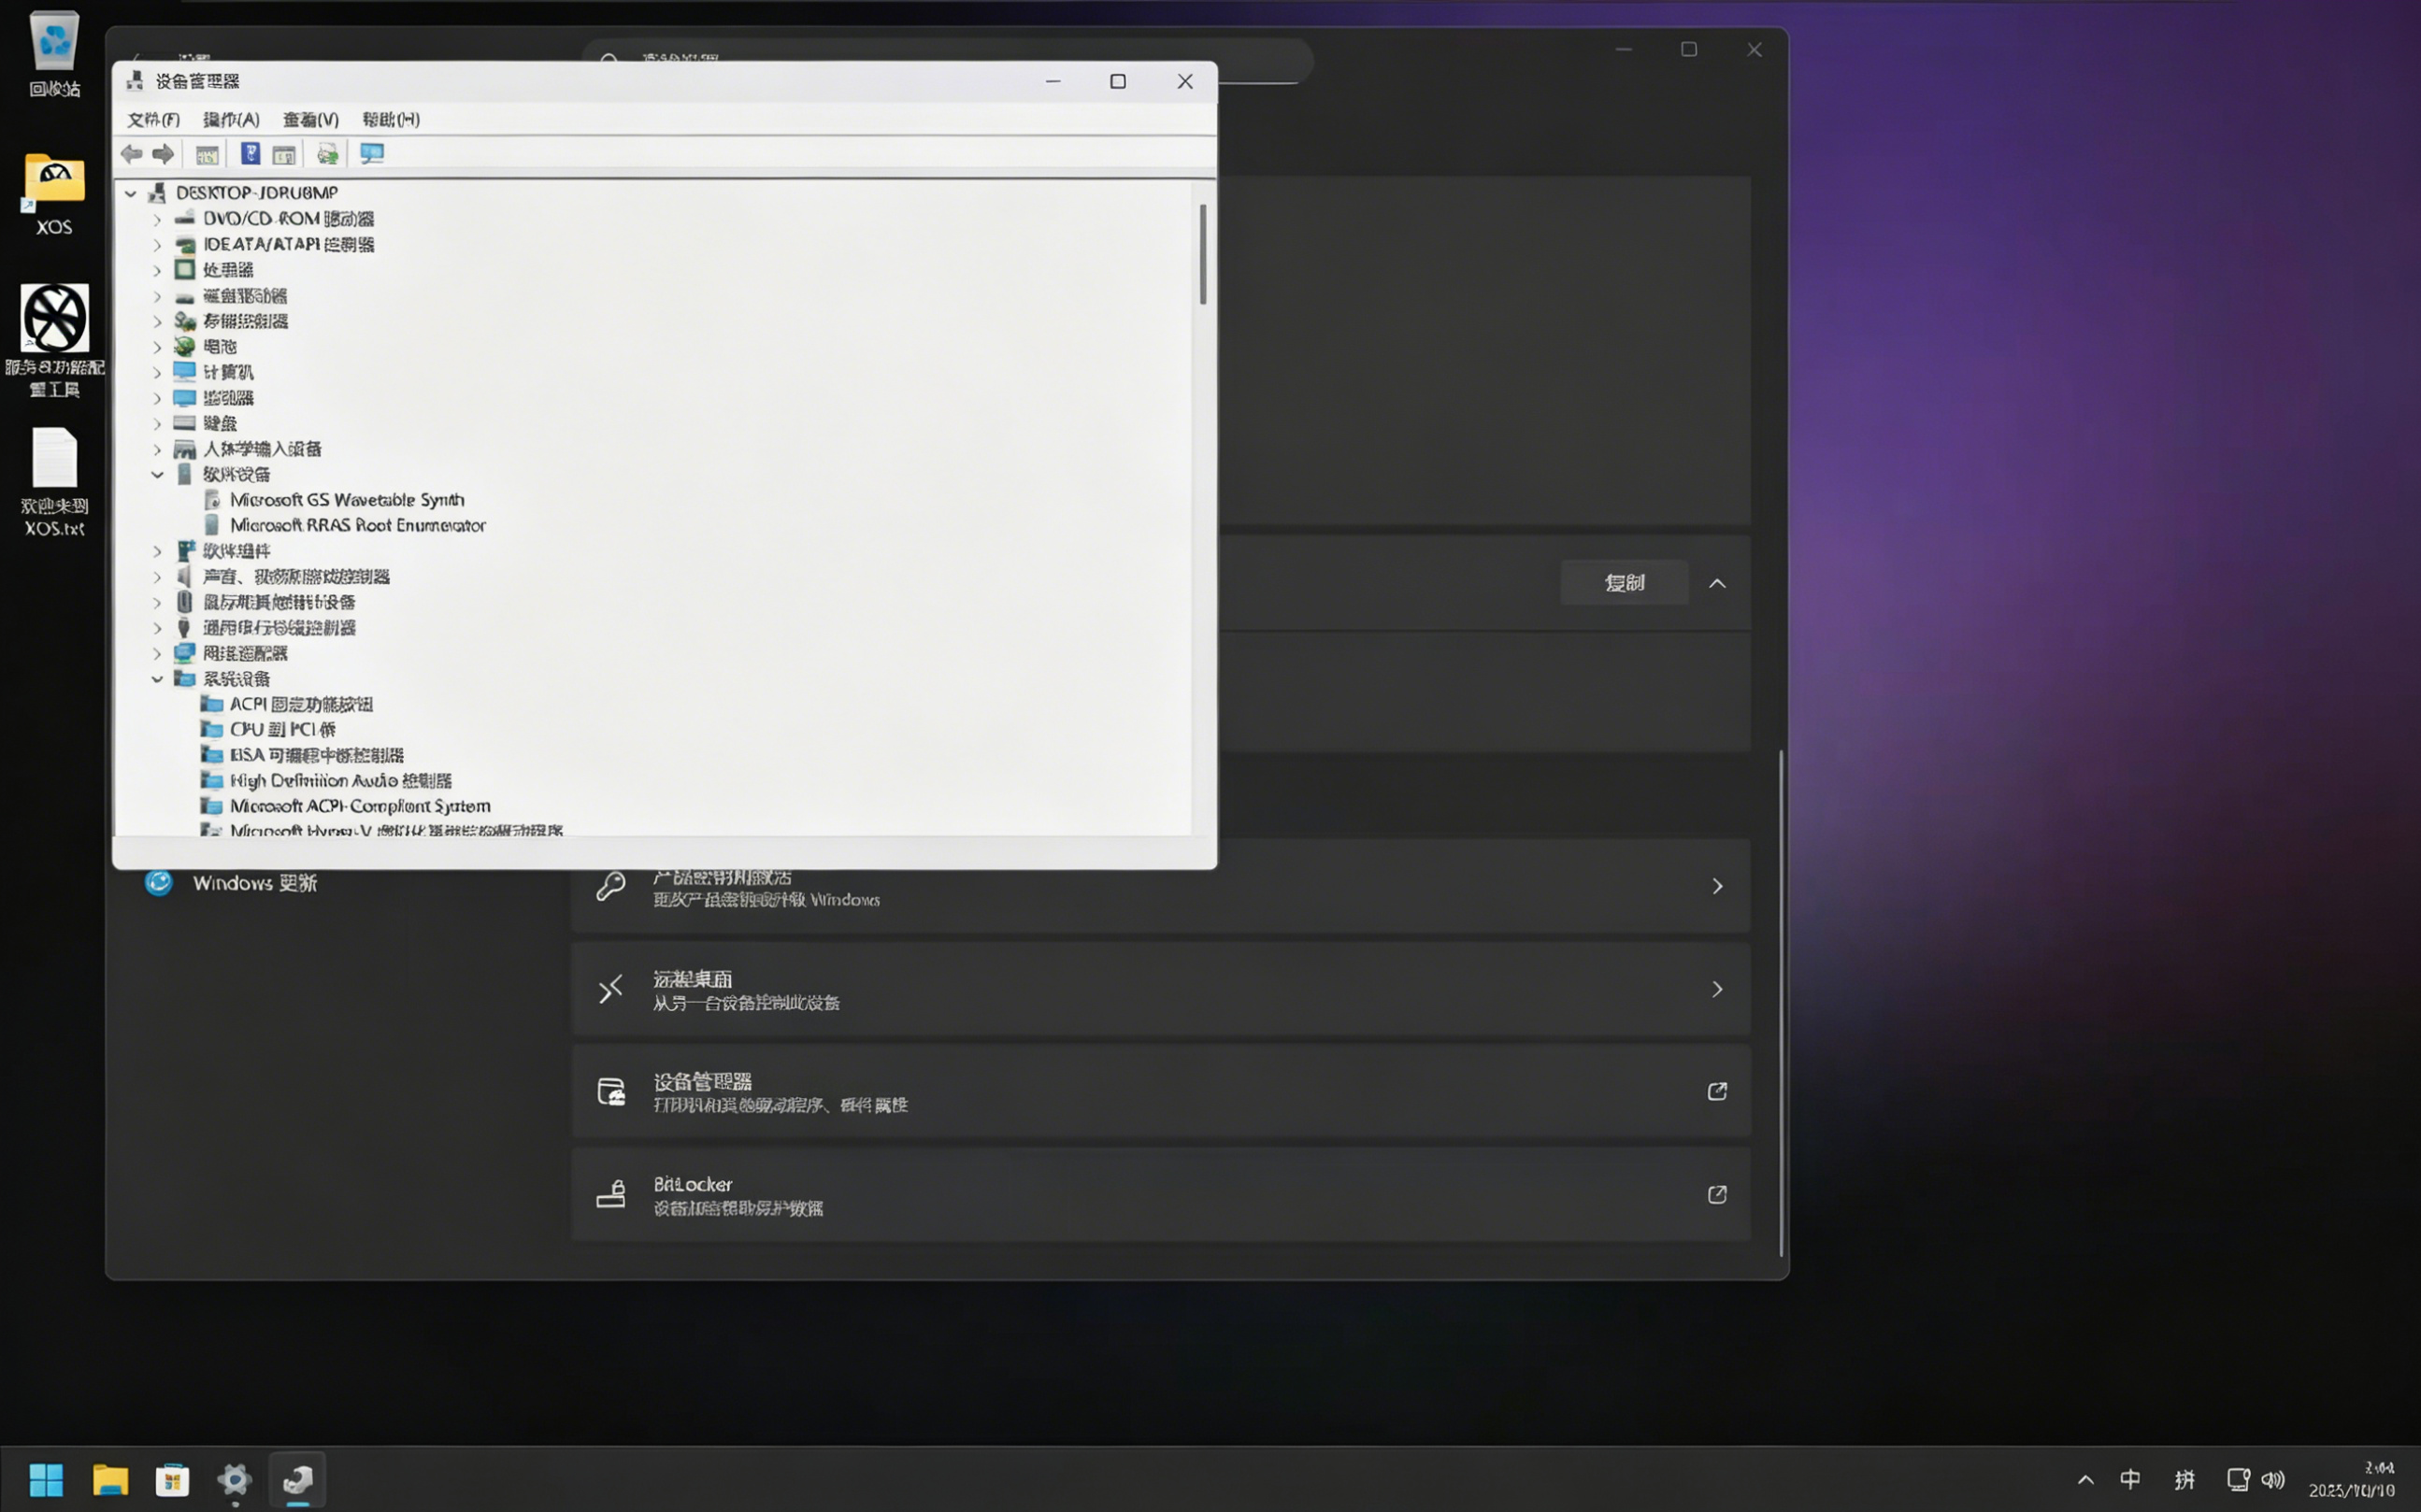Viewport: 2421px width, 1512px height.
Task: Click the 复制 copy button in Settings
Action: click(x=1624, y=583)
